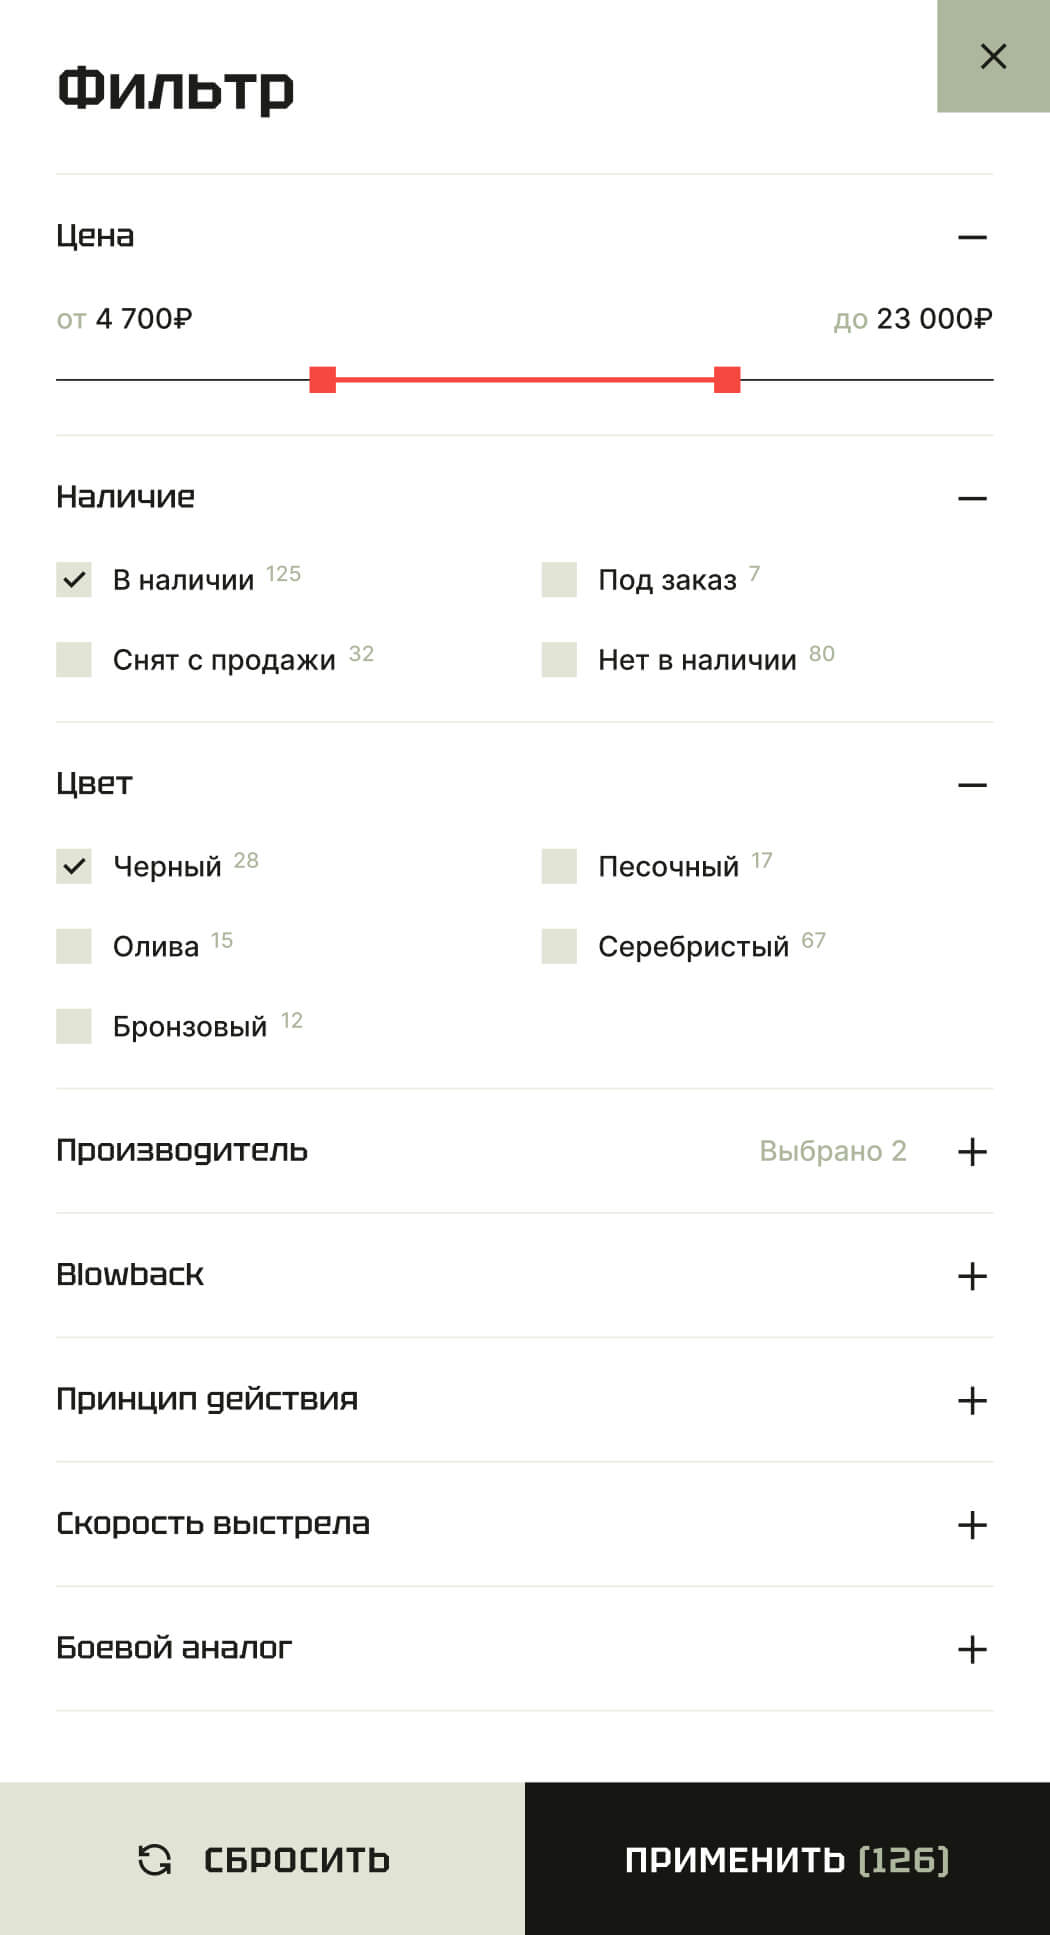Click the maximum price value 23 000₽
The height and width of the screenshot is (1935, 1050).
tap(932, 319)
